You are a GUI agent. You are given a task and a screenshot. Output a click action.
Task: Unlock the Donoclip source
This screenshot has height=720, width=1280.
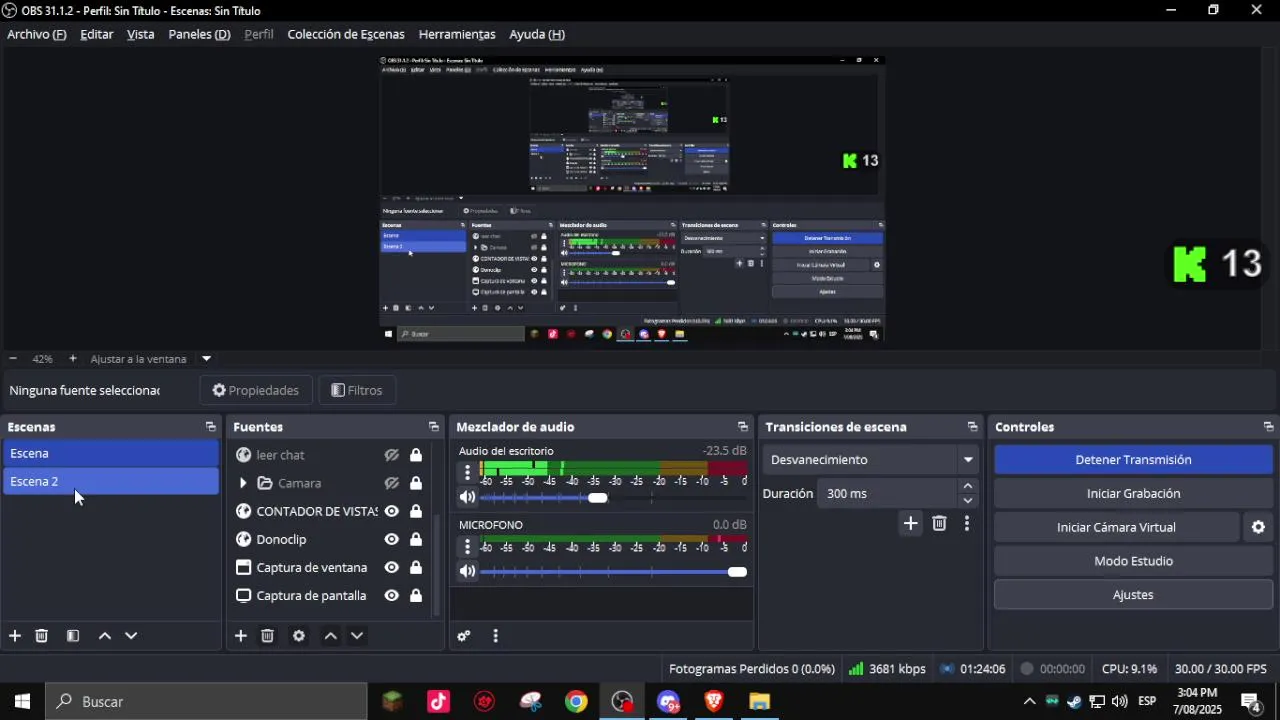point(416,539)
